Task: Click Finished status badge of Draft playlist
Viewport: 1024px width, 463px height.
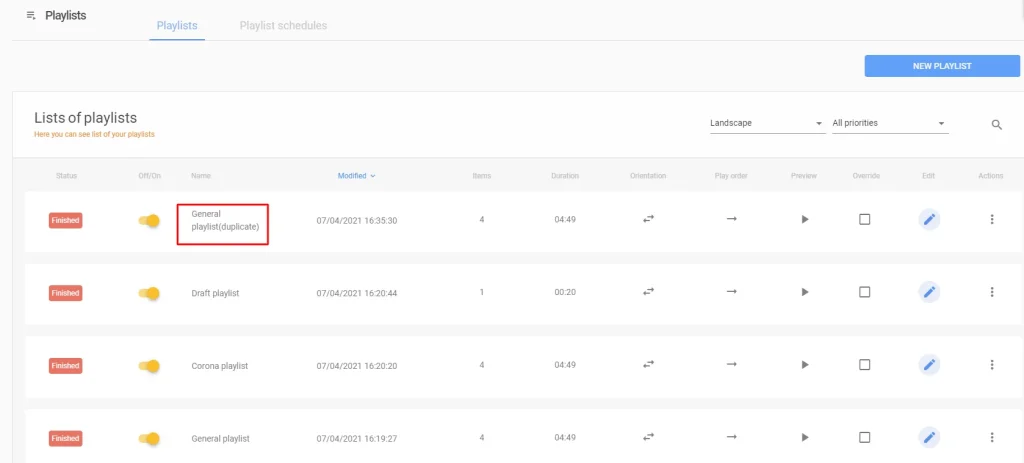Action: click(65, 293)
